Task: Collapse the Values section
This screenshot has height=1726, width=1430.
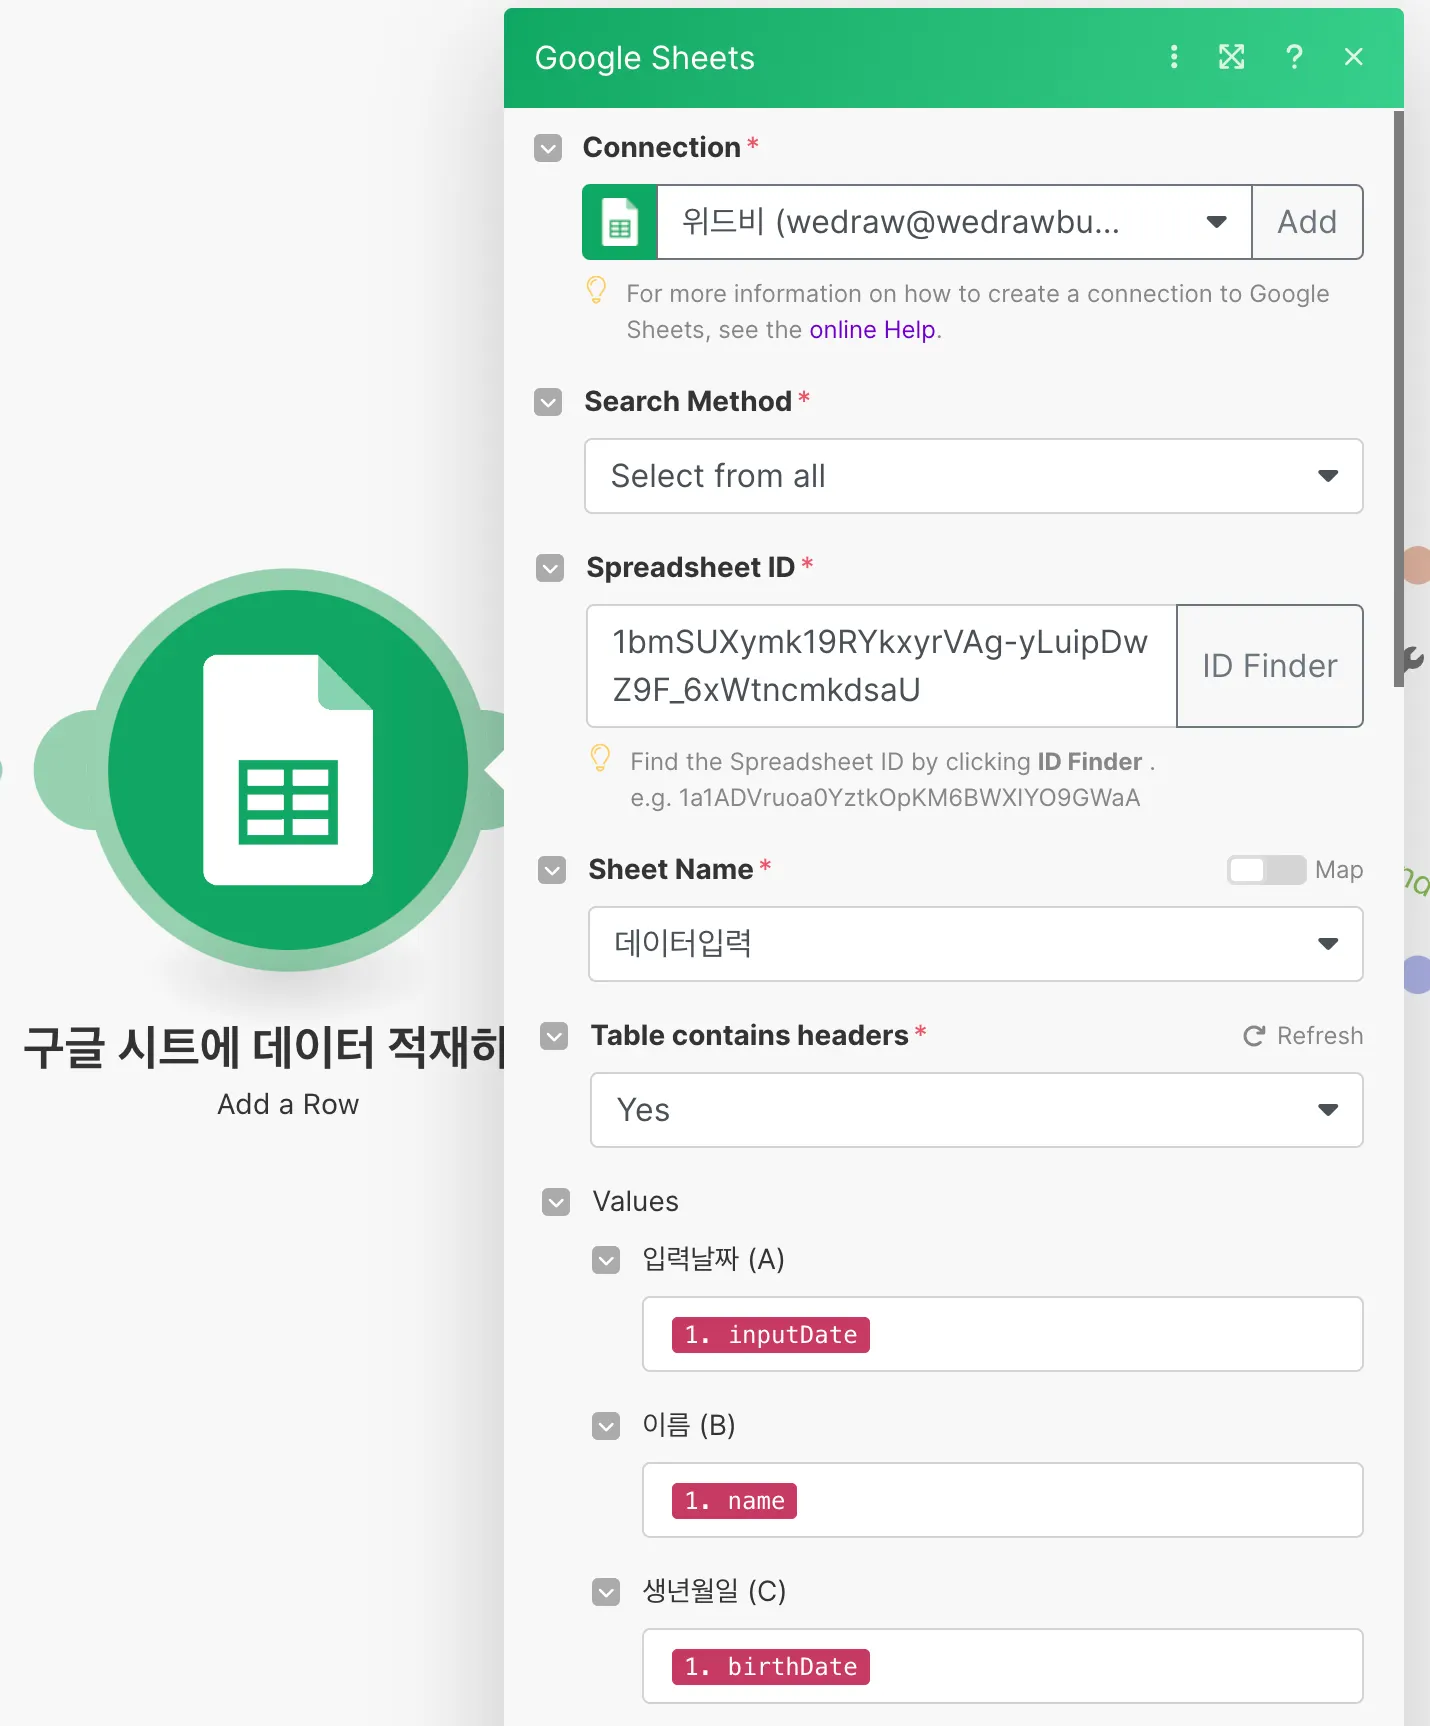Action: point(556,1202)
